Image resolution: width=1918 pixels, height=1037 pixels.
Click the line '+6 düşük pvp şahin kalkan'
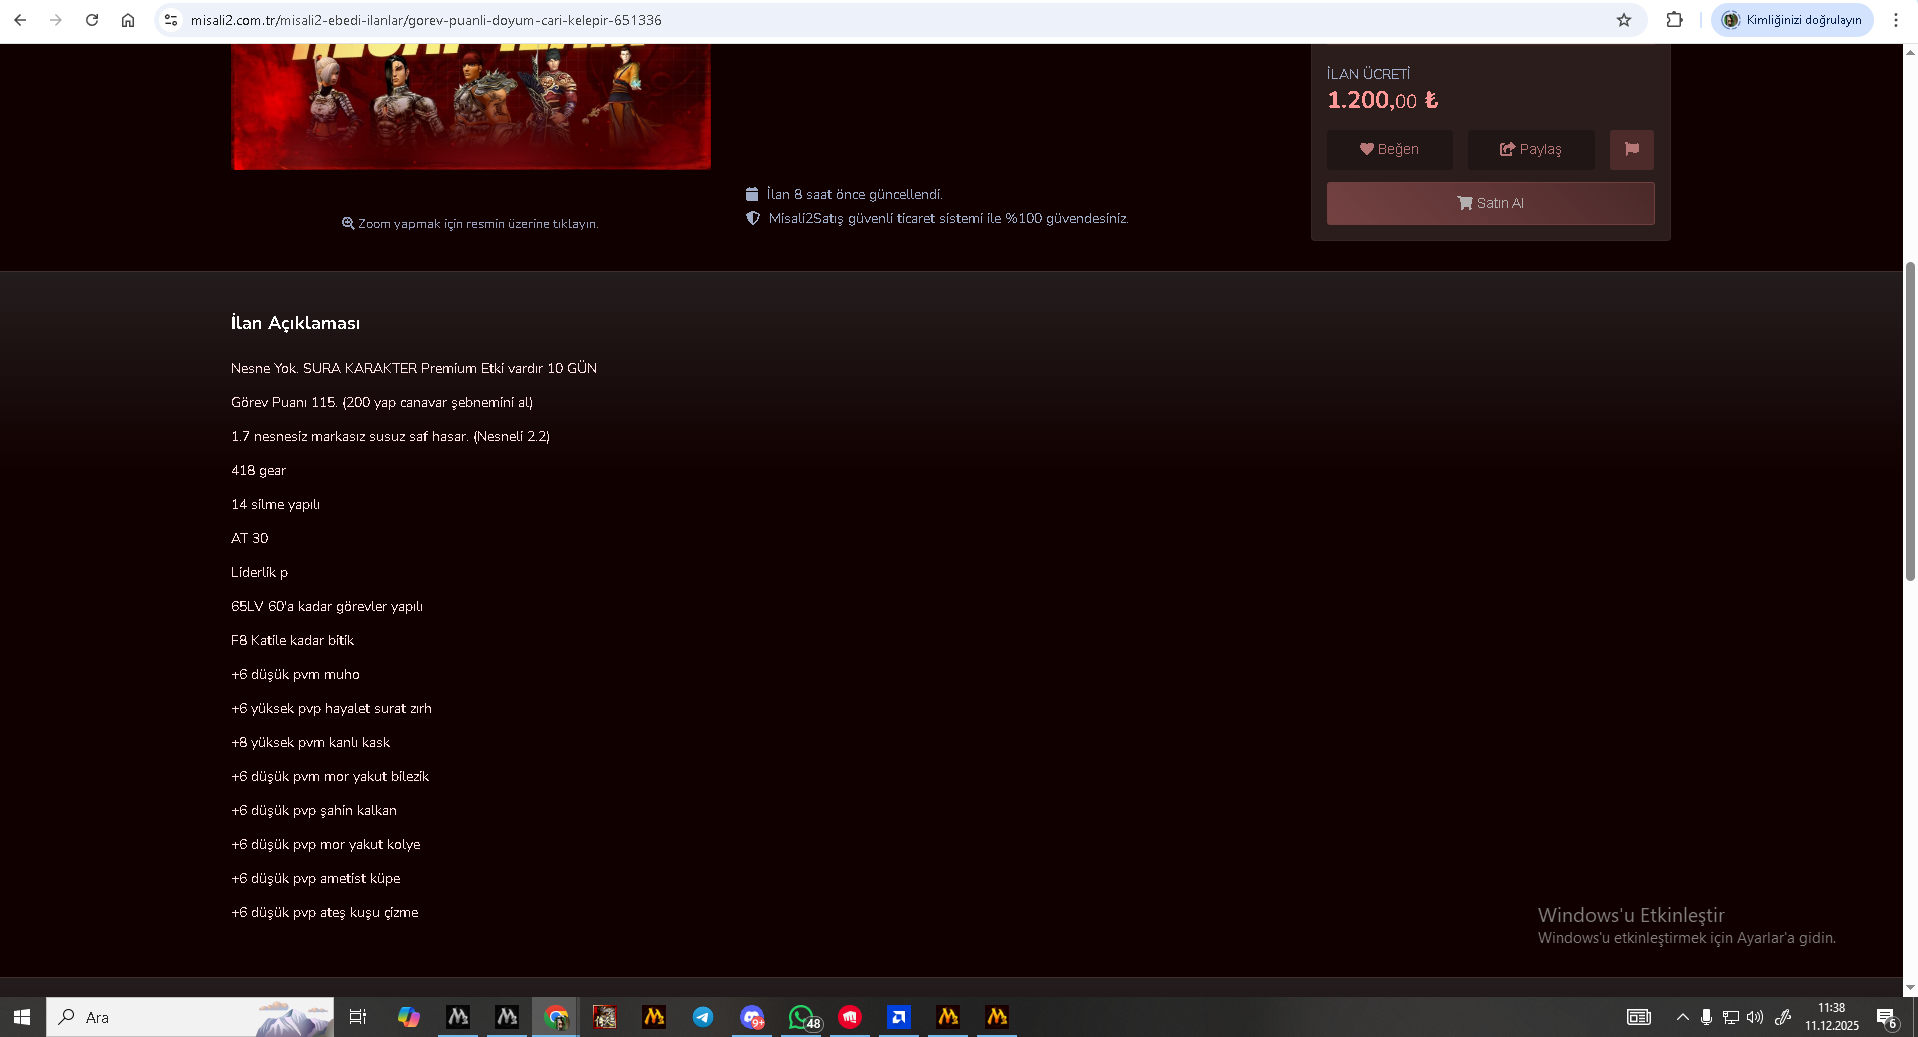(314, 810)
